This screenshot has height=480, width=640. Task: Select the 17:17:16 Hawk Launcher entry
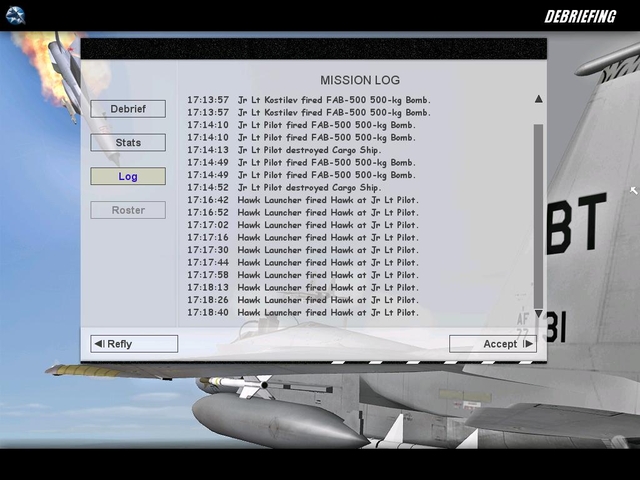303,238
